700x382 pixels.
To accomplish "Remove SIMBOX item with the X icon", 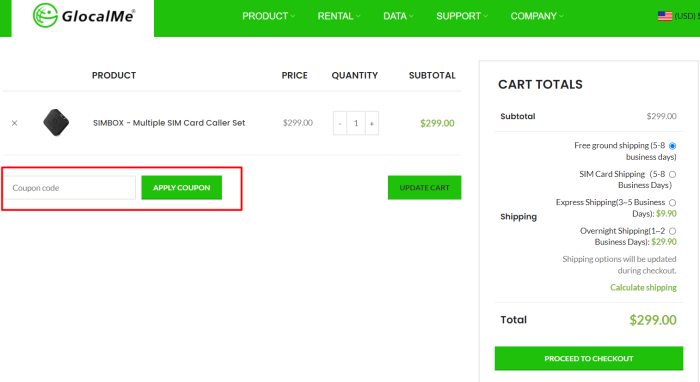I will [x=14, y=123].
